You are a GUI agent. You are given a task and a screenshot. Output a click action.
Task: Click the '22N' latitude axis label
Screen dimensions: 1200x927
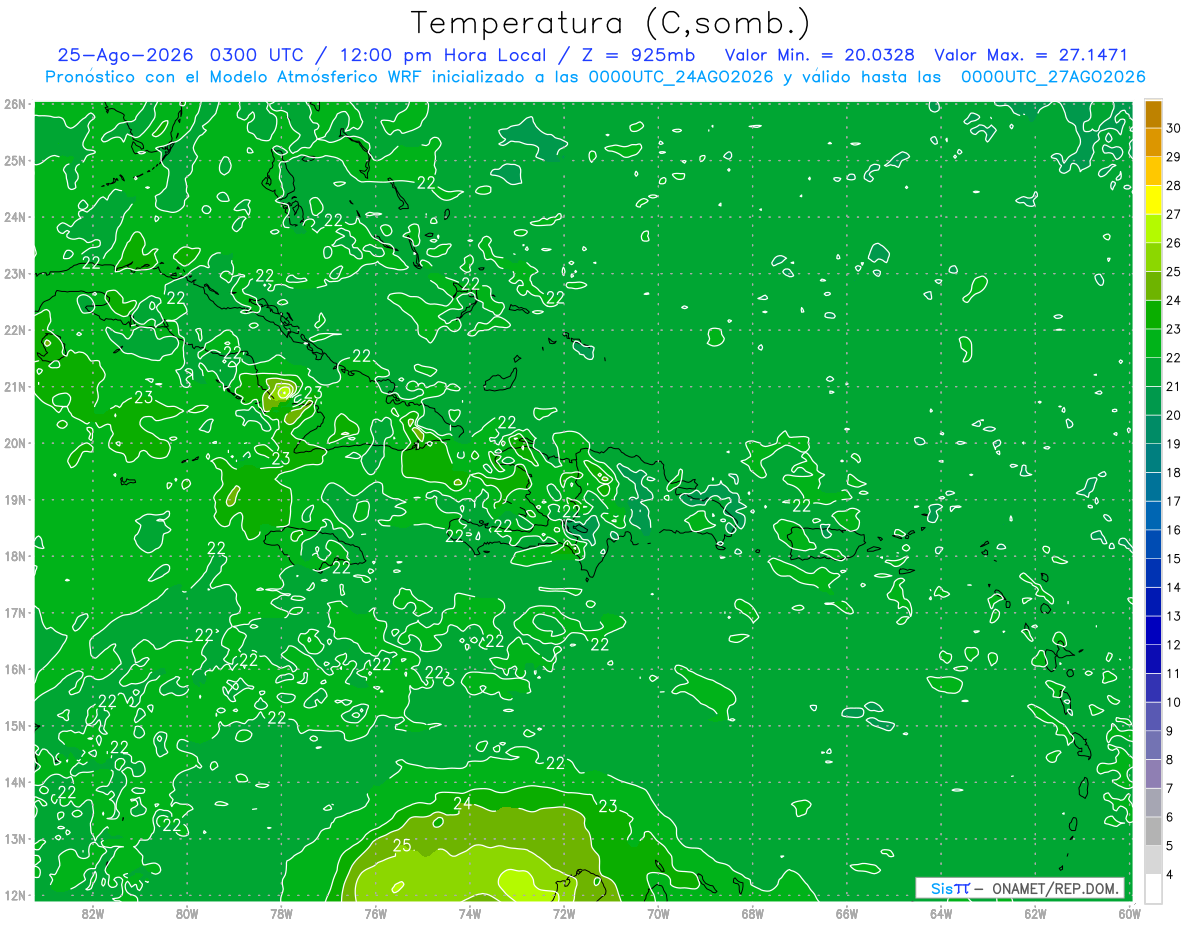14,330
